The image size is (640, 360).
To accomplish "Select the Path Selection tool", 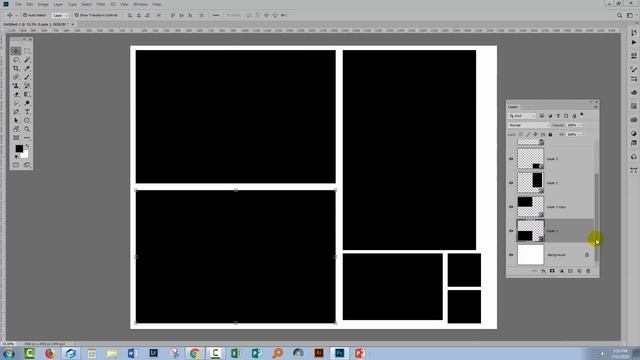I will pyautogui.click(x=16, y=120).
